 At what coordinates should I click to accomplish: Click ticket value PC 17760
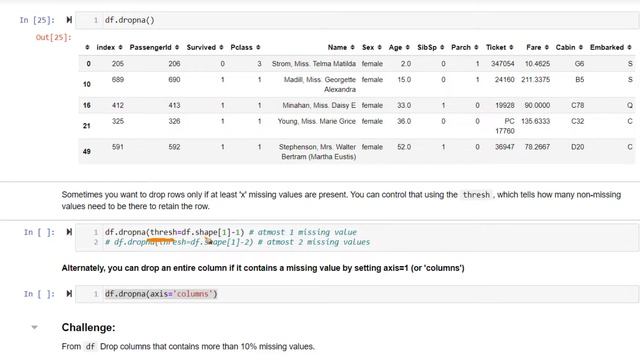[505, 126]
